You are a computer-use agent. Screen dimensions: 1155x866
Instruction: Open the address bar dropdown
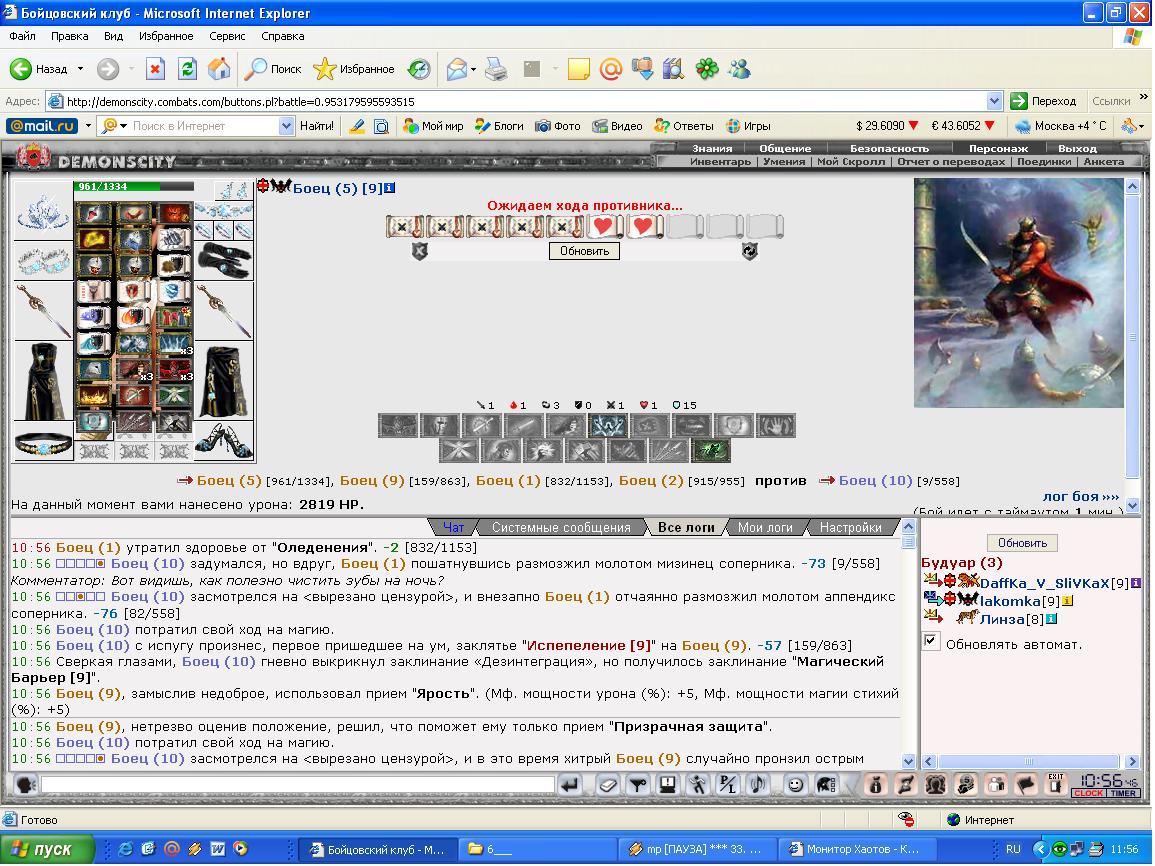point(994,102)
